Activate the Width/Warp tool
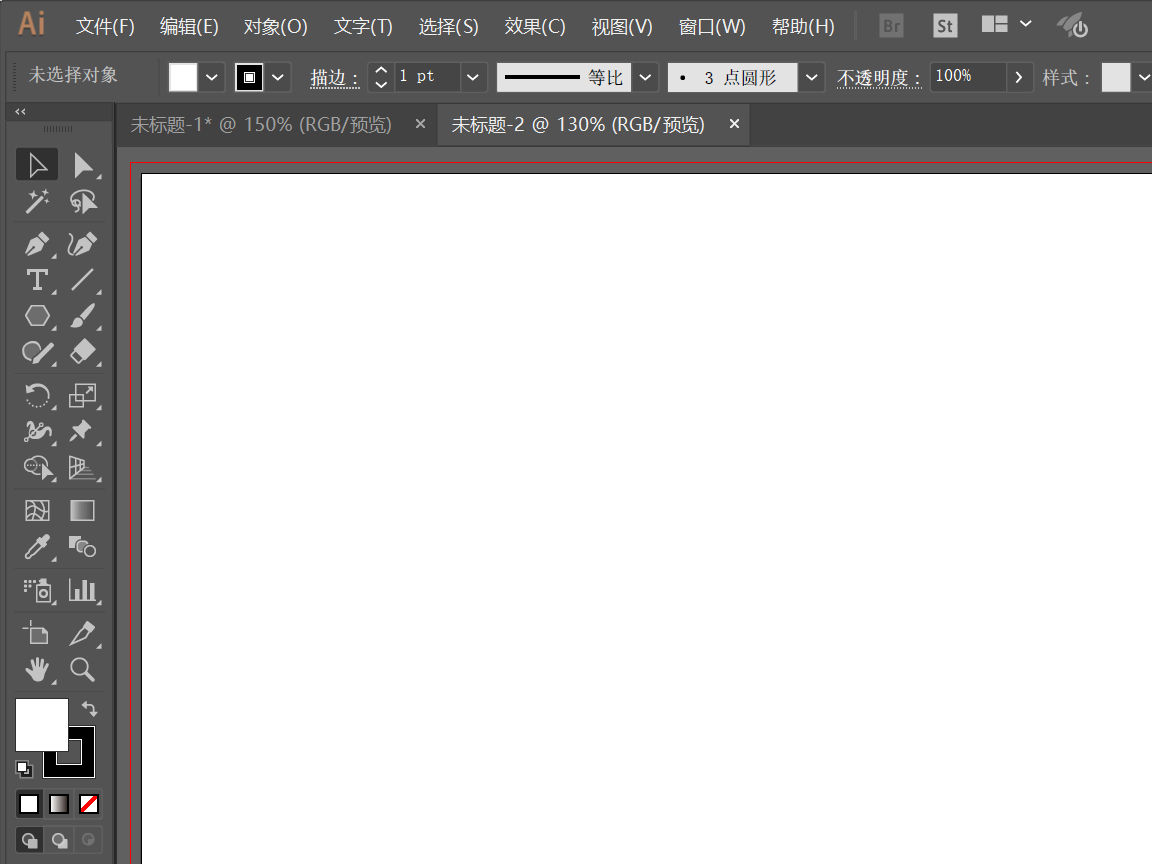This screenshot has width=1152, height=864. click(x=37, y=431)
